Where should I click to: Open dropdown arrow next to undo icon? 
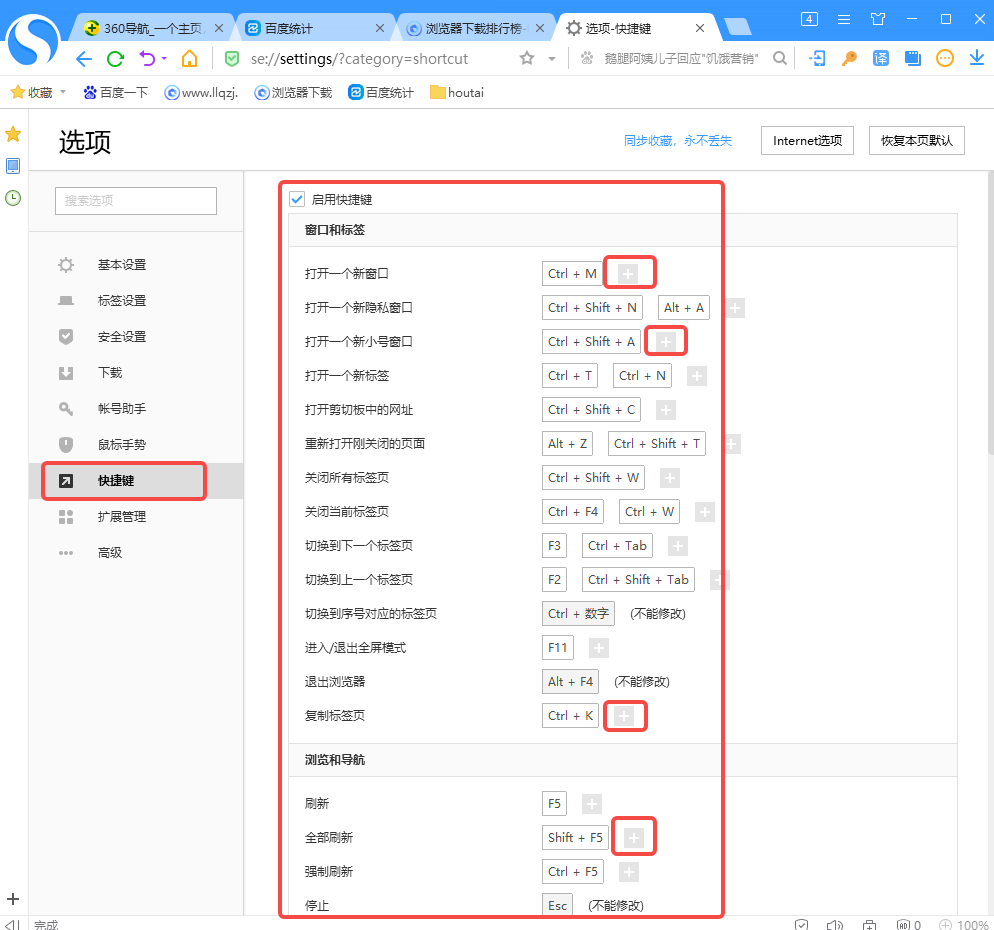pos(164,58)
